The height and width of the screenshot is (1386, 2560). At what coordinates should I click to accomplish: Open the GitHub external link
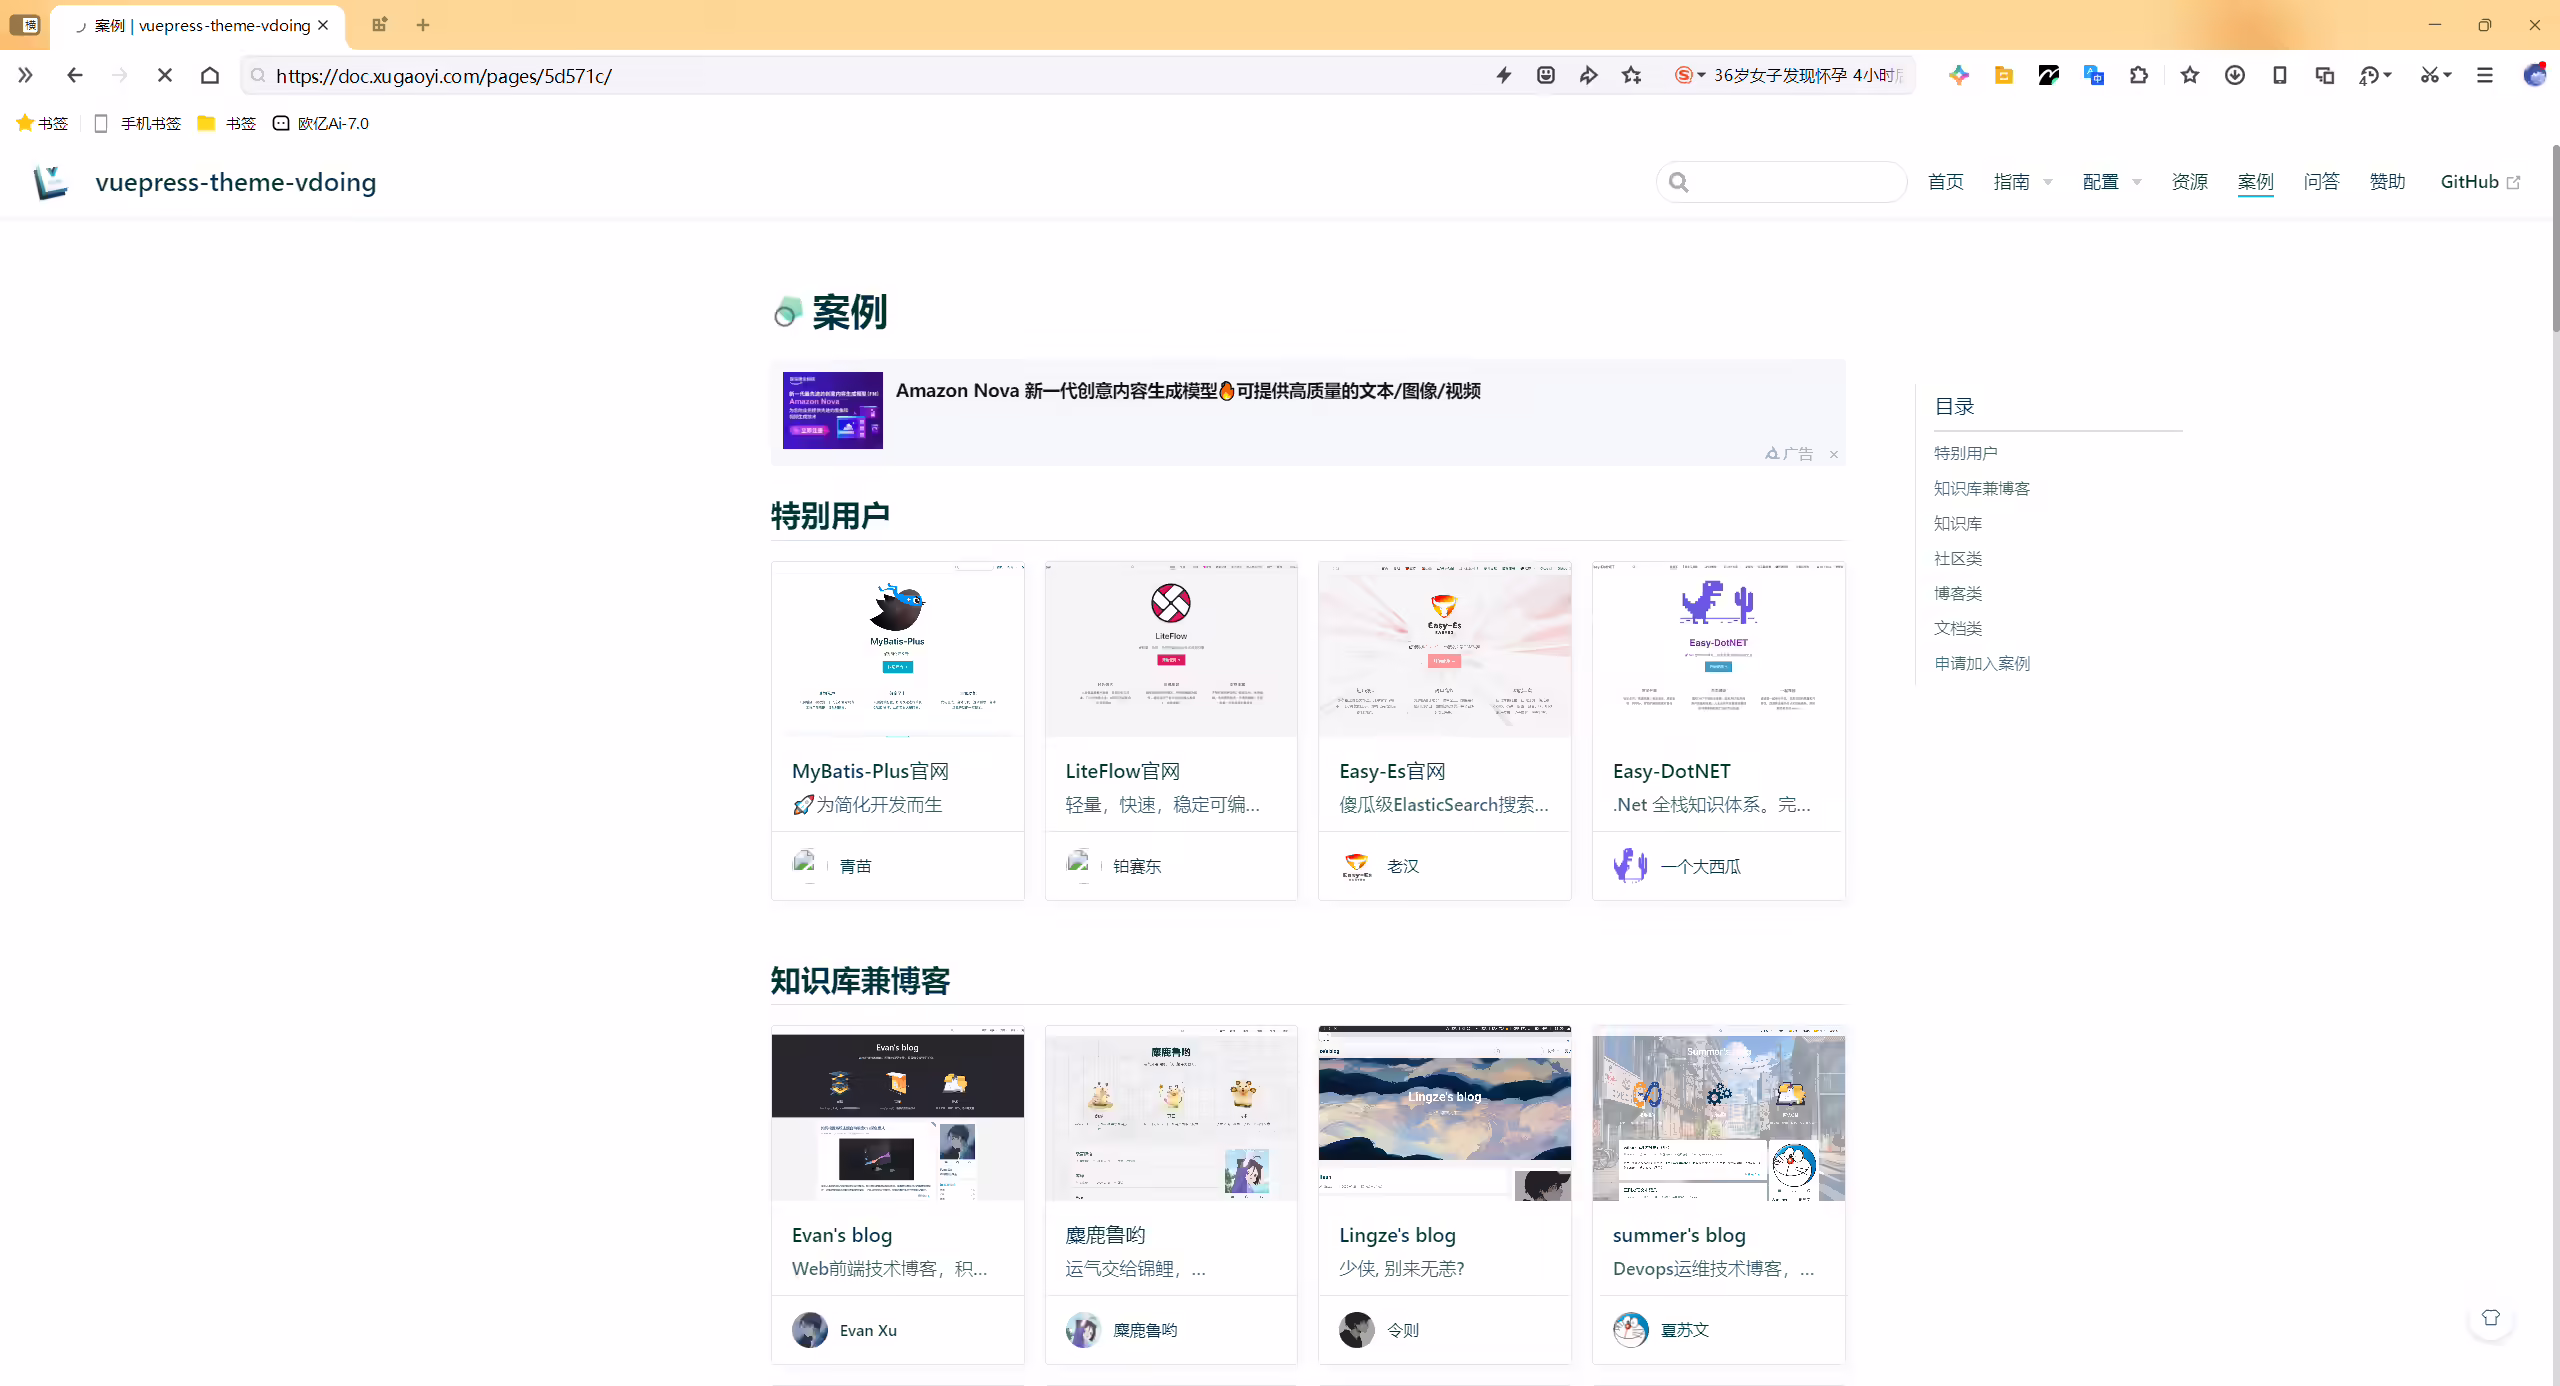(x=2480, y=182)
